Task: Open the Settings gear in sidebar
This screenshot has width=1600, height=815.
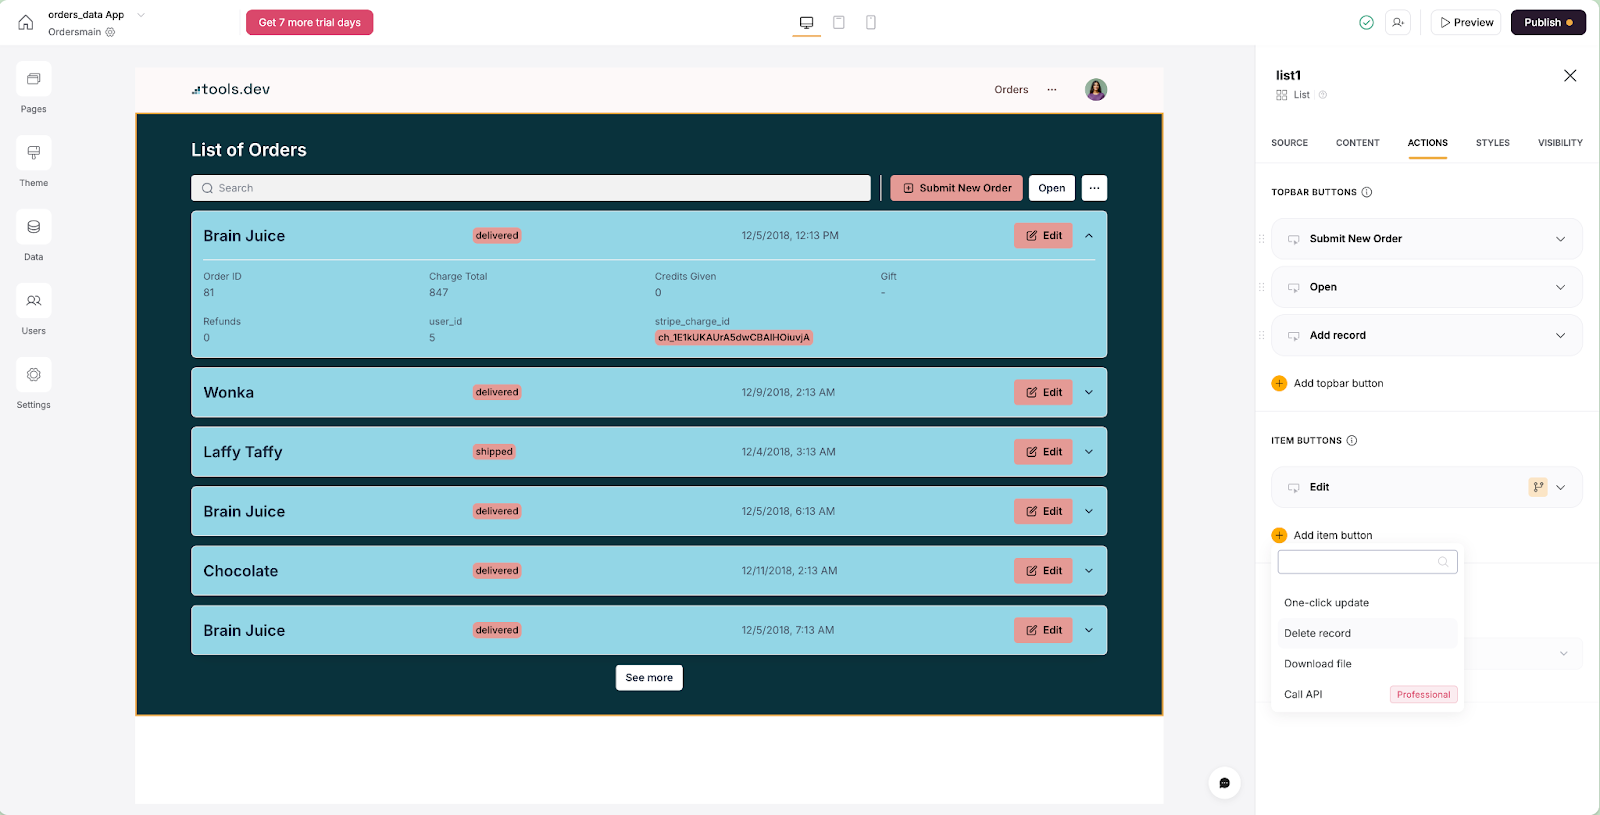Action: (33, 376)
